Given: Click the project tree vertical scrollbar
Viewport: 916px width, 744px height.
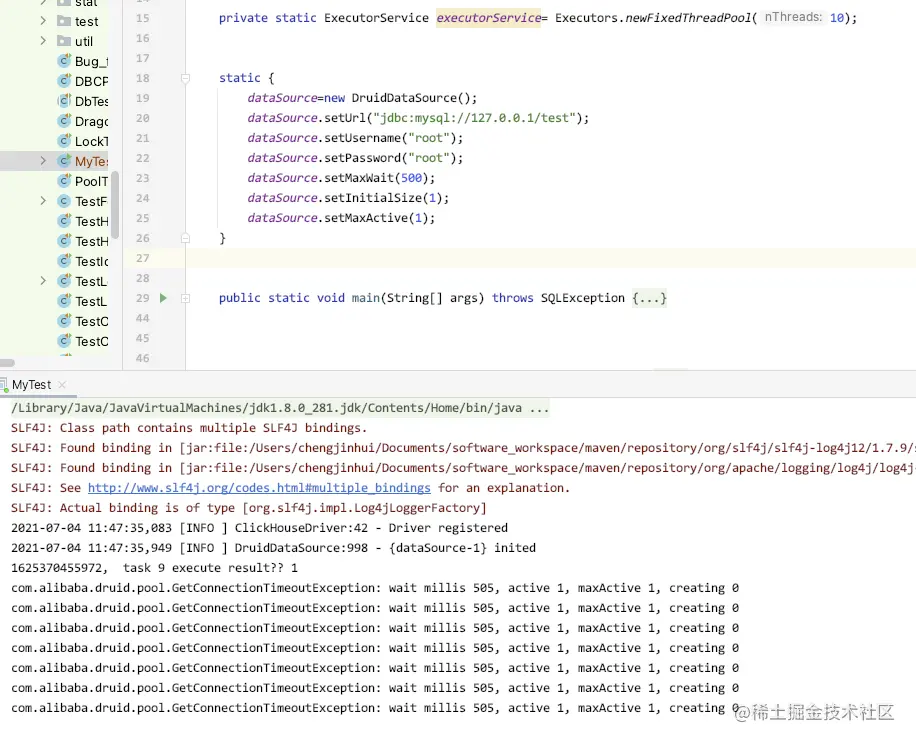Looking at the screenshot, I should coord(115,204).
